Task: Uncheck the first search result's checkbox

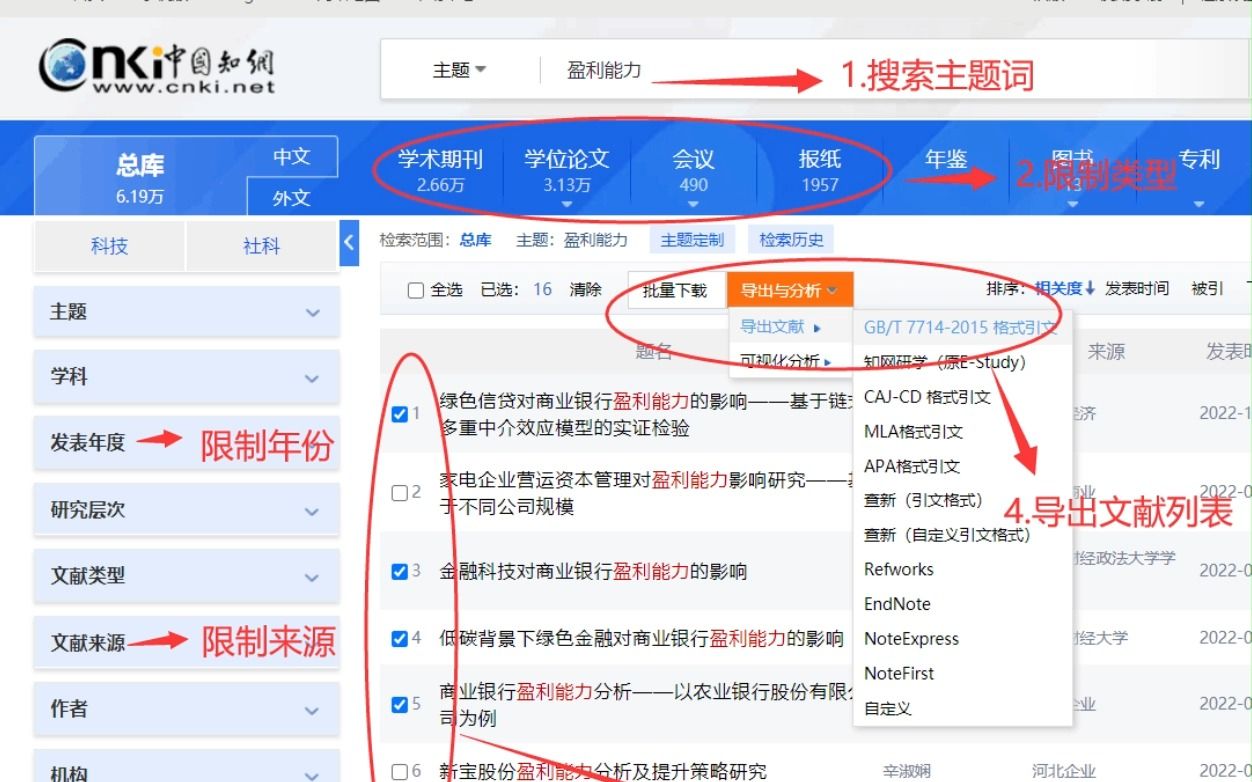Action: click(398, 413)
